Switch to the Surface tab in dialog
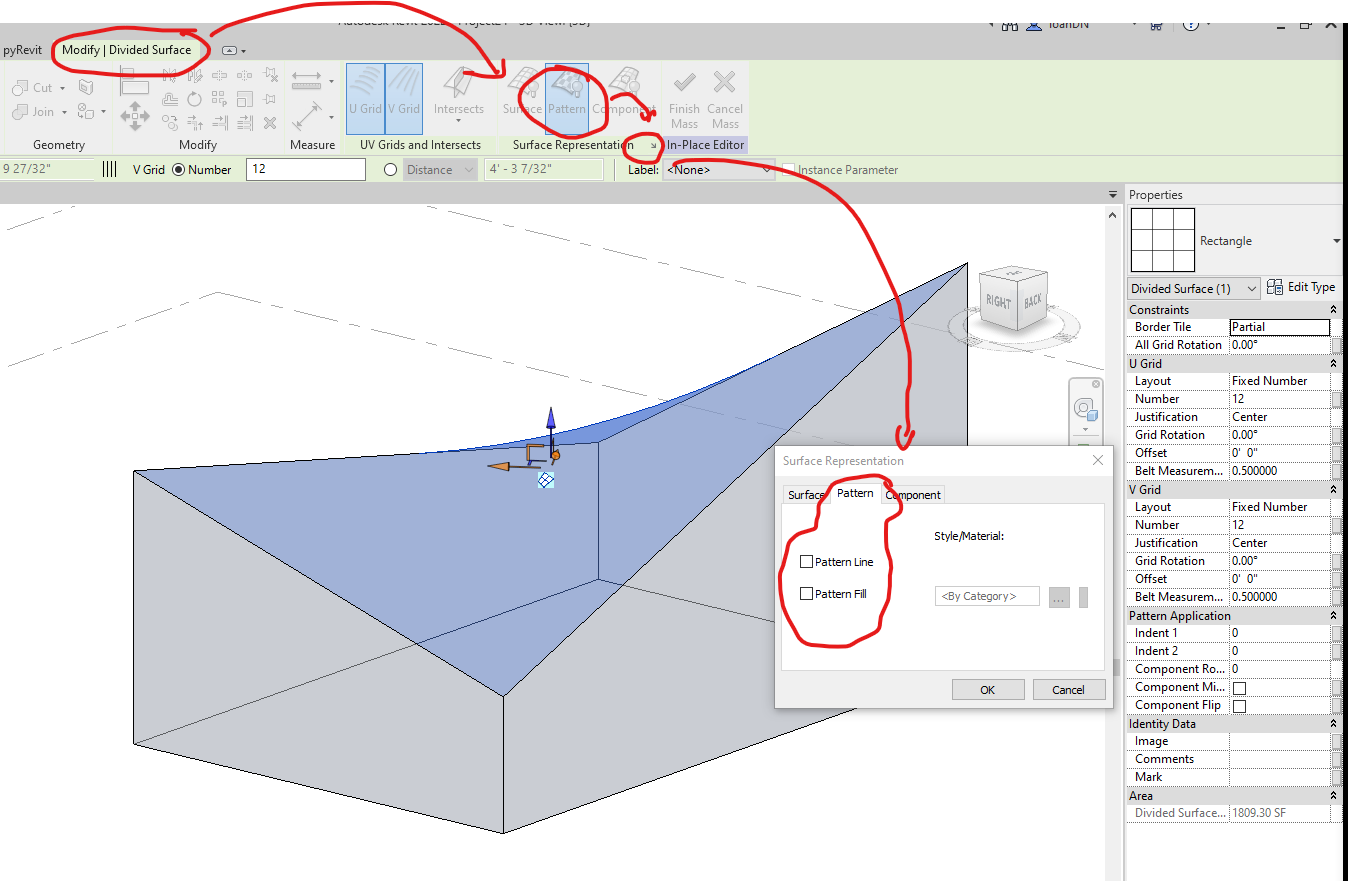Screen dimensions: 1348x881 [806, 495]
